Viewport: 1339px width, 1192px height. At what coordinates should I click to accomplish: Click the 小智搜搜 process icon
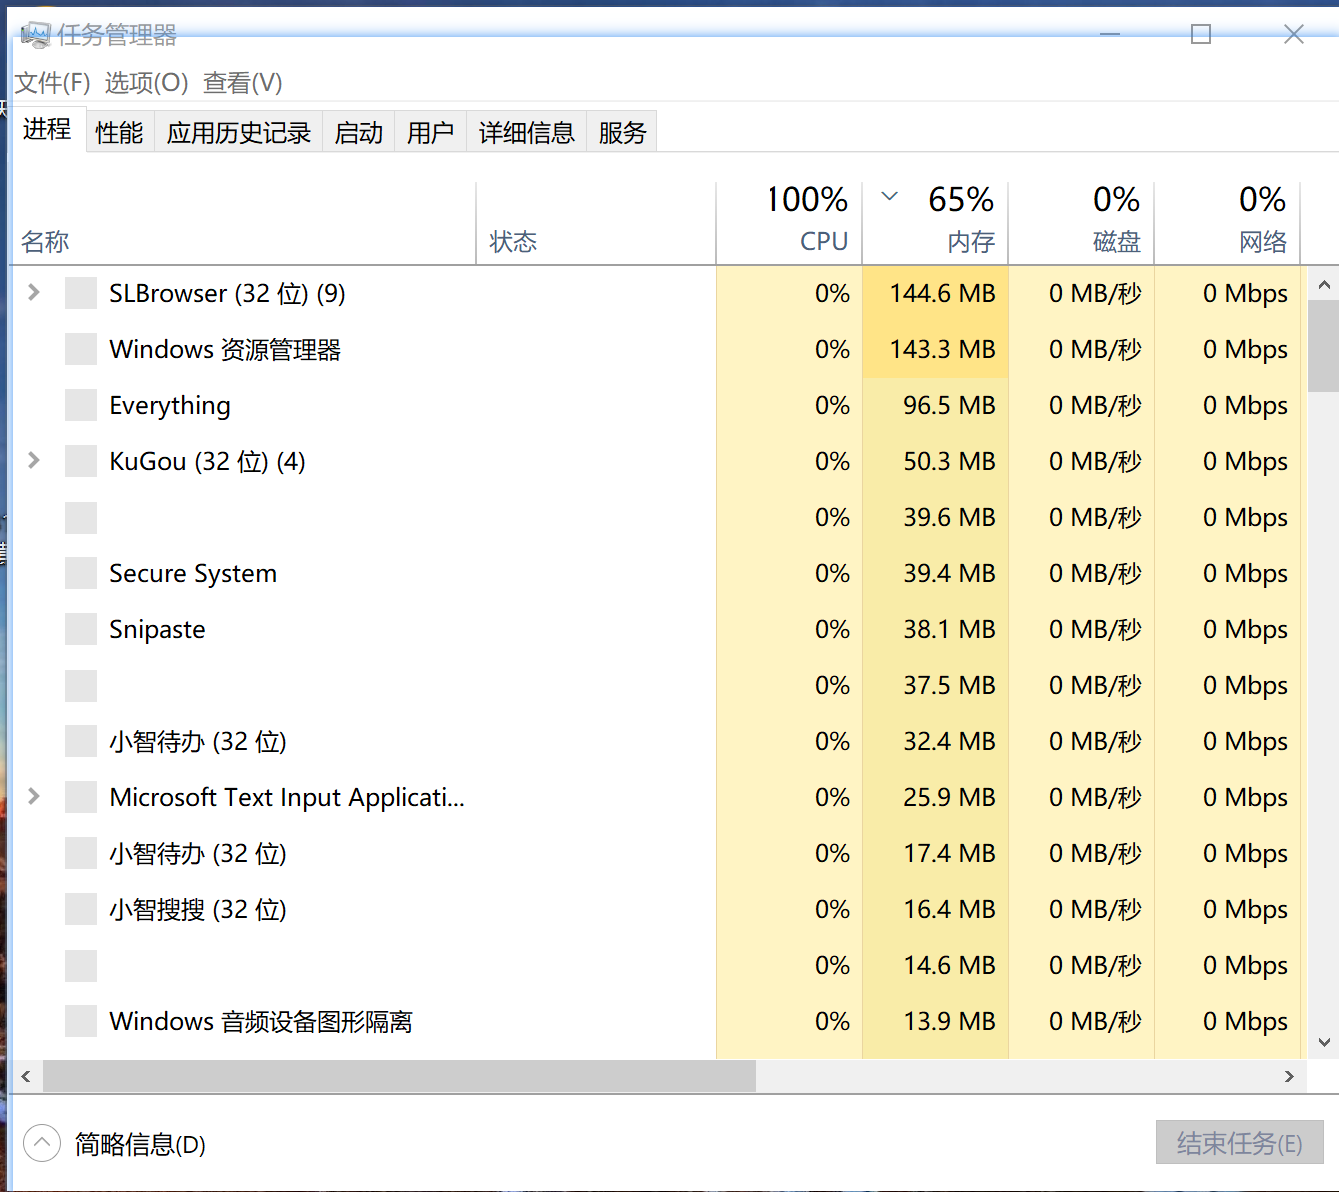point(81,909)
